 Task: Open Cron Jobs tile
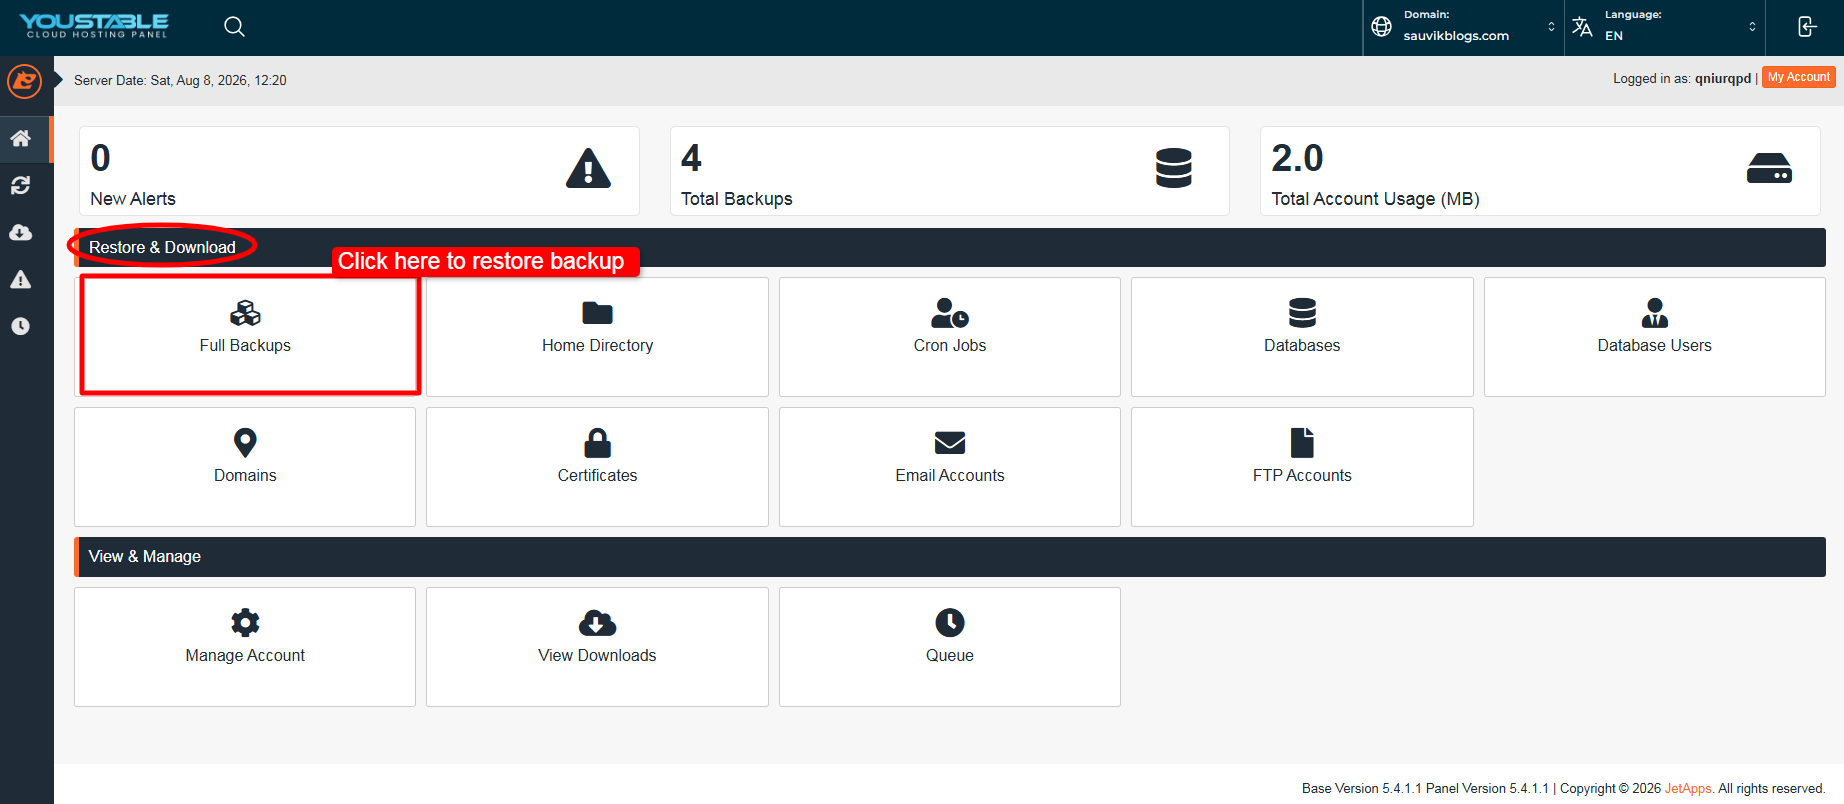coord(950,337)
